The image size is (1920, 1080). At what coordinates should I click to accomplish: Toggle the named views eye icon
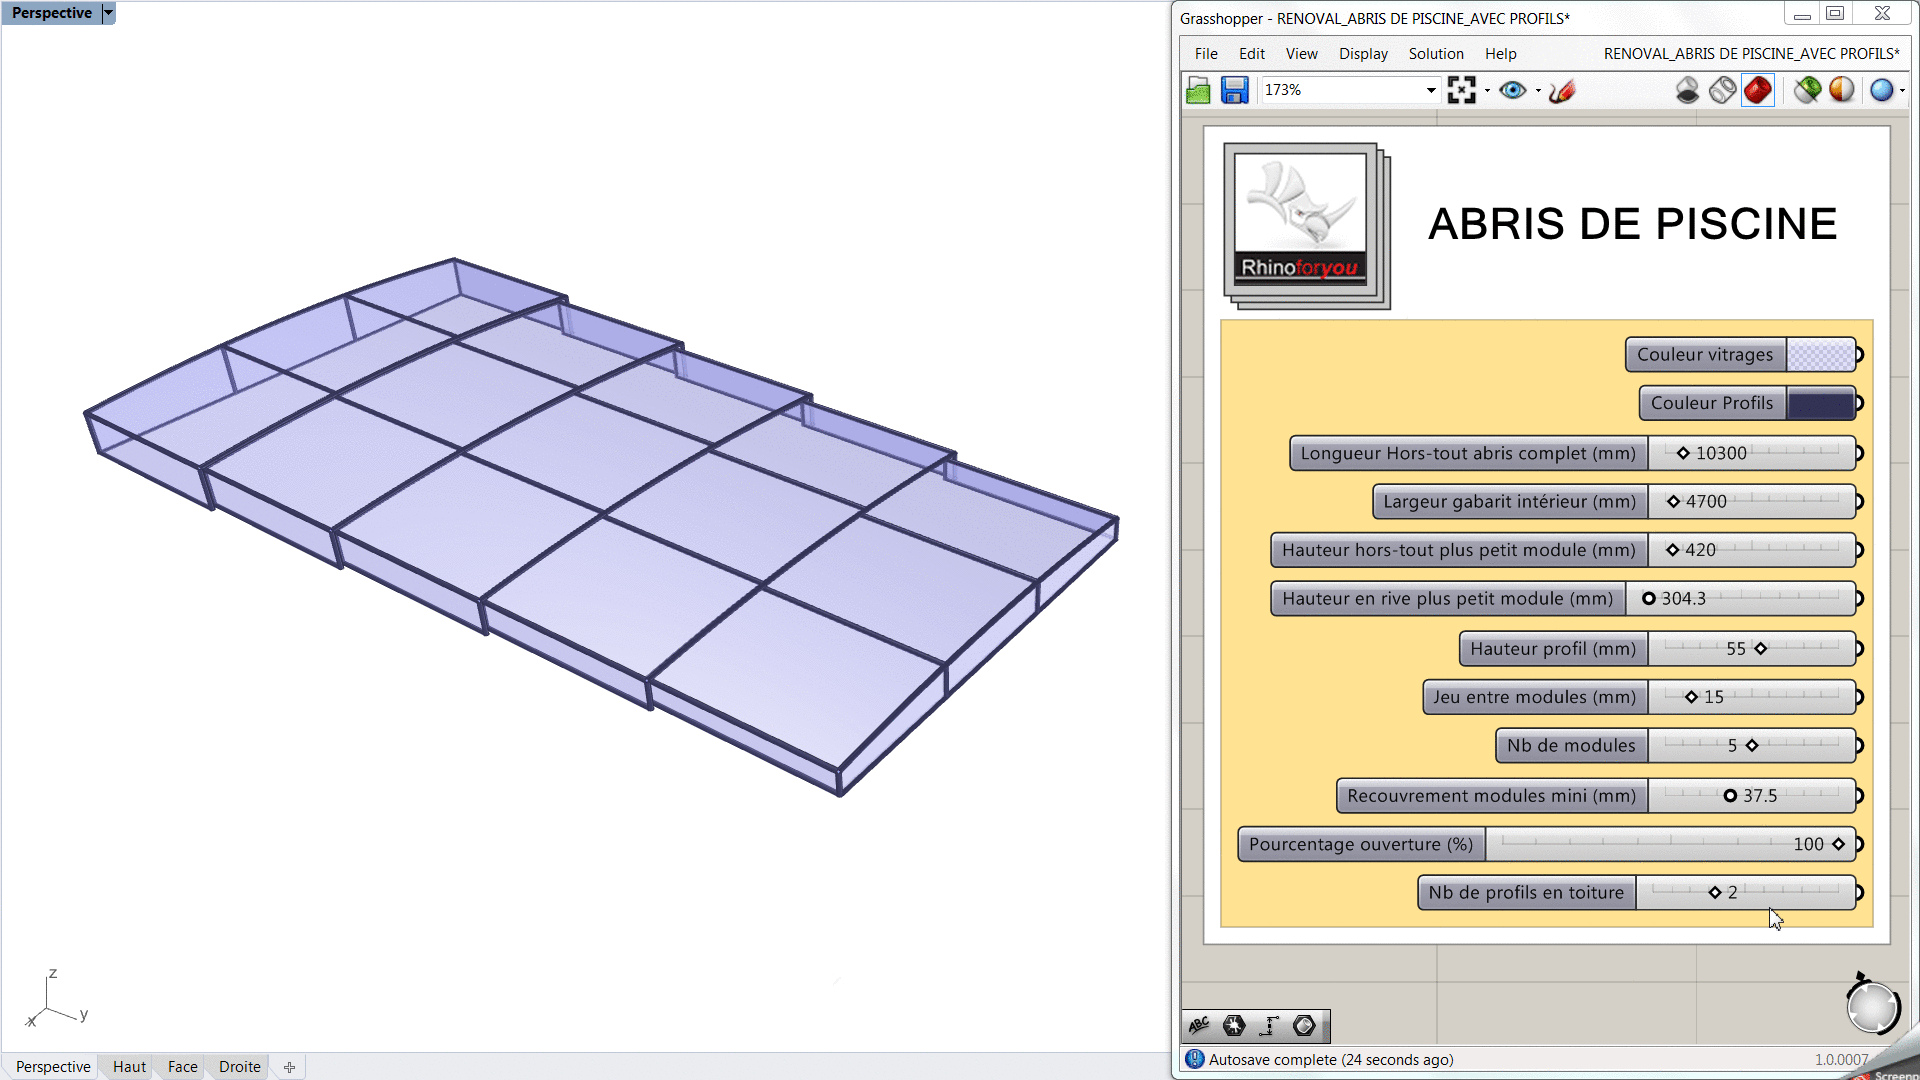click(1513, 90)
